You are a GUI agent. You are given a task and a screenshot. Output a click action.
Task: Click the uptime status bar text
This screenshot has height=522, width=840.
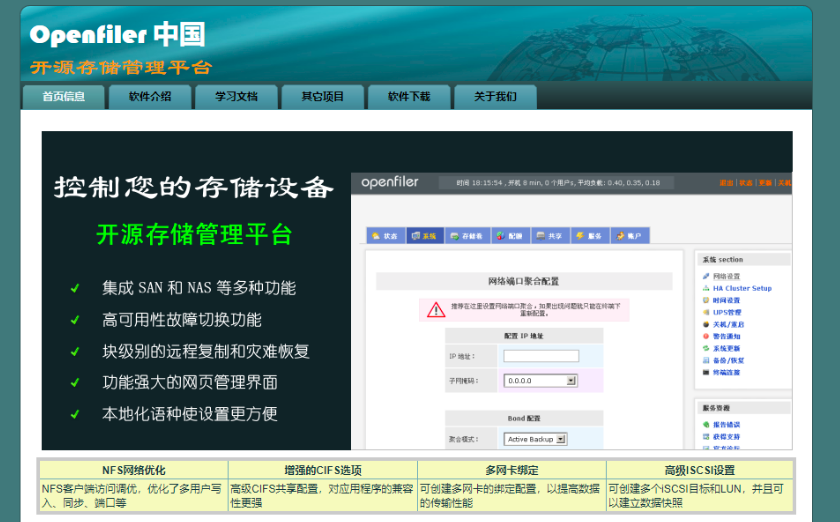click(558, 183)
